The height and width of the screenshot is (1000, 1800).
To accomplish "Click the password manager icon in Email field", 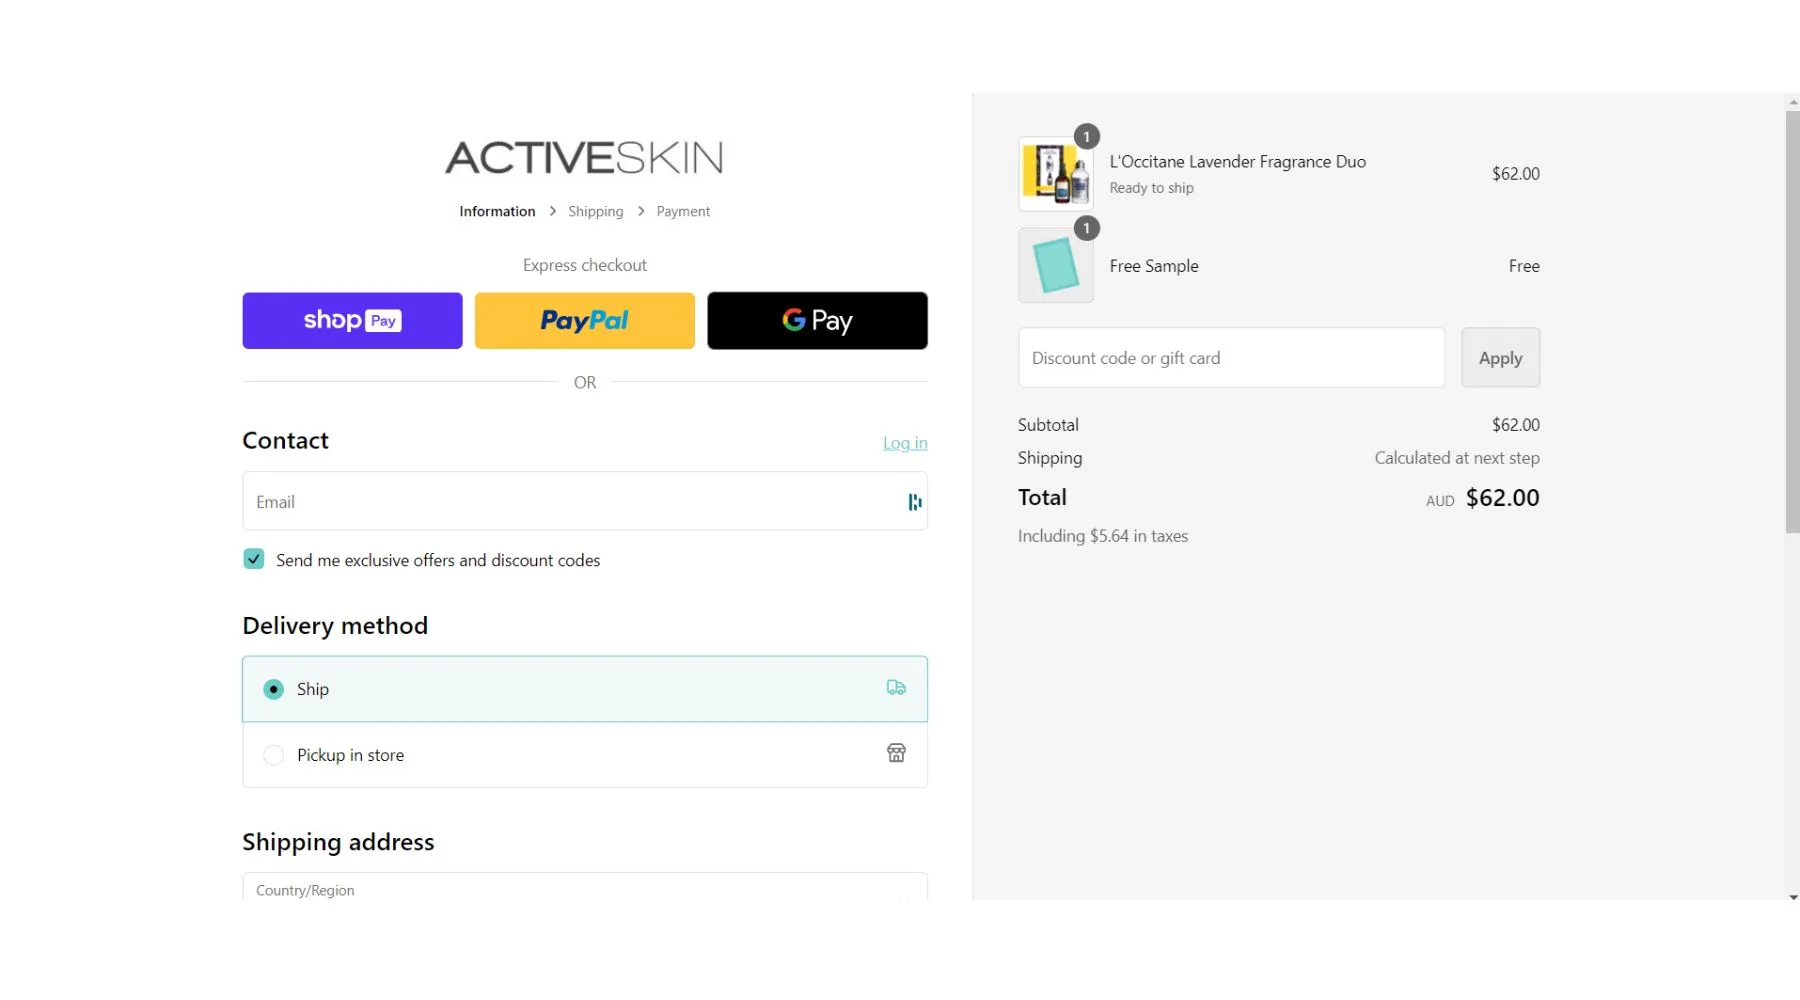I will pyautogui.click(x=914, y=502).
